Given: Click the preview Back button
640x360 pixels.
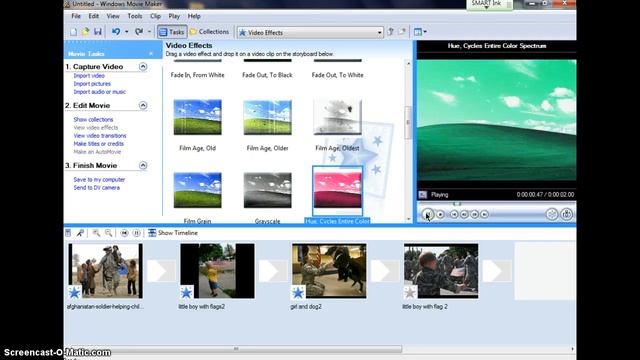Looking at the screenshot, I should 454,214.
